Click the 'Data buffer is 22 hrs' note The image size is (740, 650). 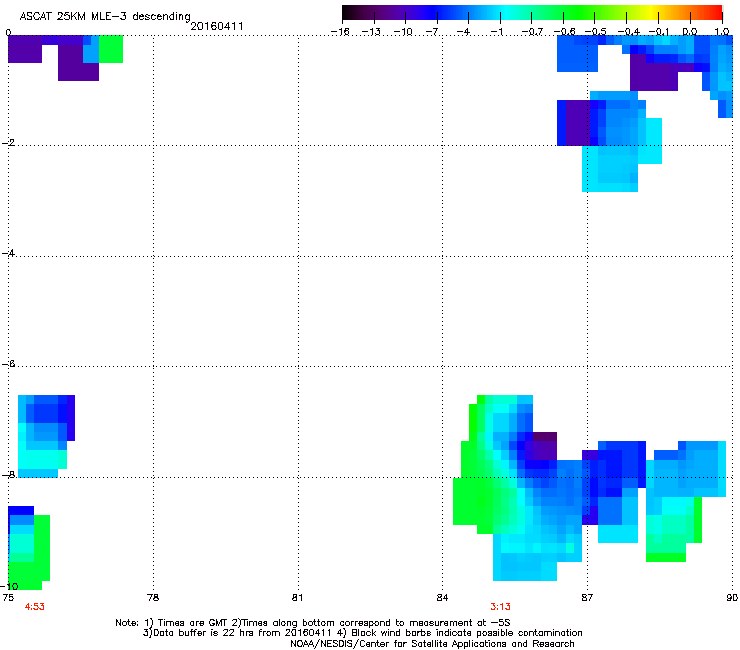tap(362, 633)
